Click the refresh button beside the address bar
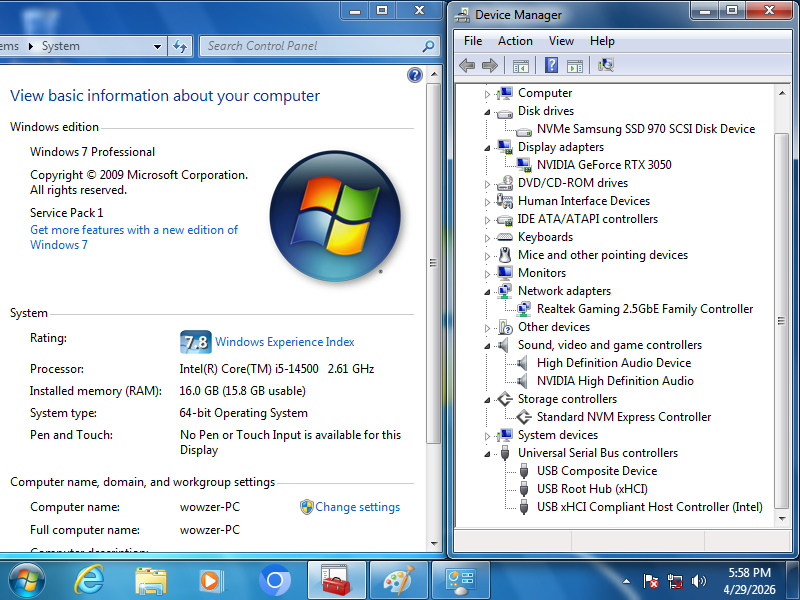This screenshot has height=600, width=800. pos(180,46)
